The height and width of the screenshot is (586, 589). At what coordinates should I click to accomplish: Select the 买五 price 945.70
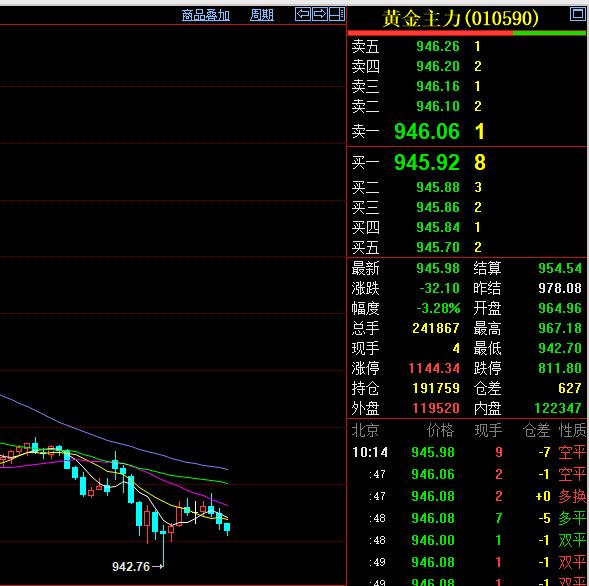[x=438, y=247]
